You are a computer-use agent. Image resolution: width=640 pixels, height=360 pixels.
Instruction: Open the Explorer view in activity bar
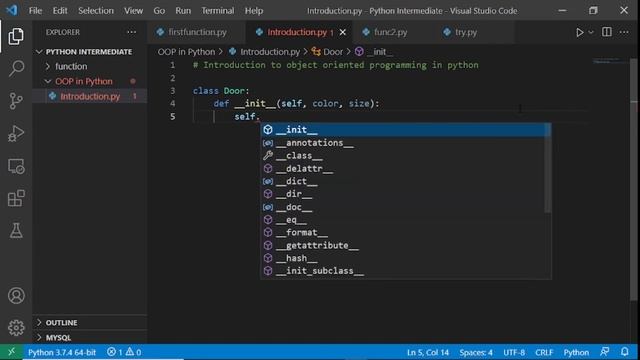click(16, 36)
